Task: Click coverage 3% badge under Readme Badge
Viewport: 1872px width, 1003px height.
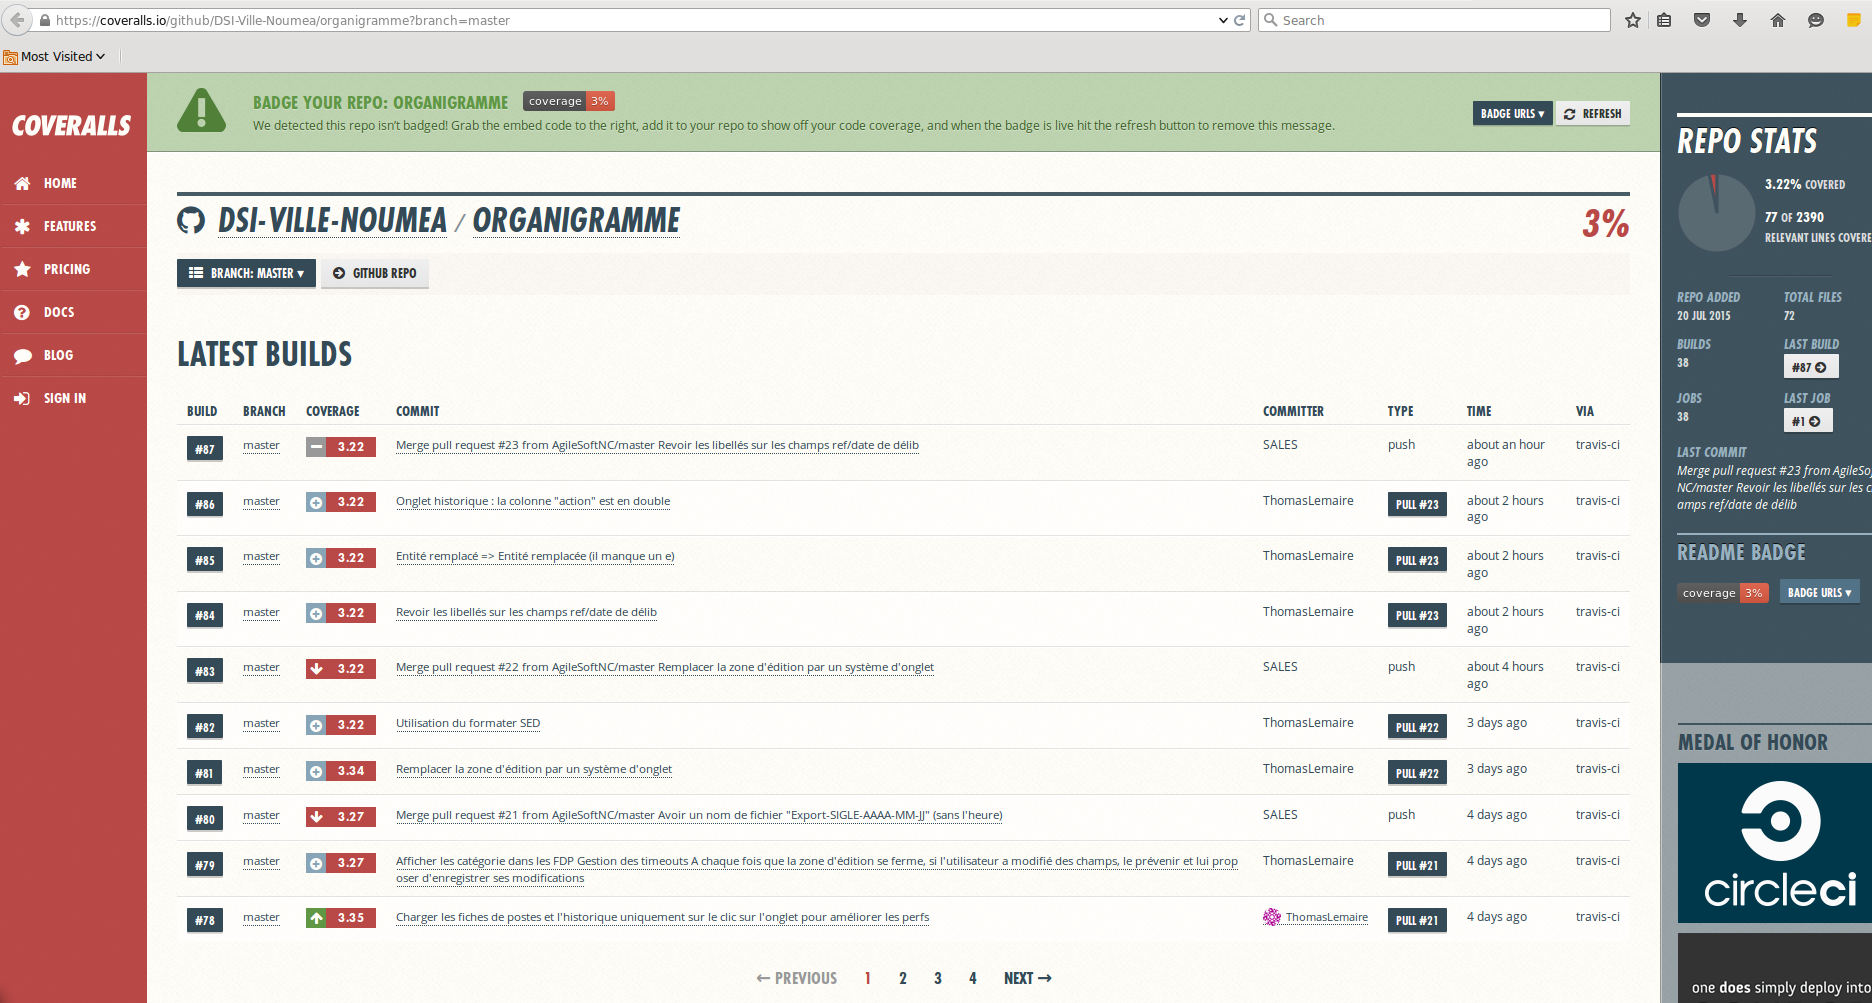Action: tap(1723, 593)
